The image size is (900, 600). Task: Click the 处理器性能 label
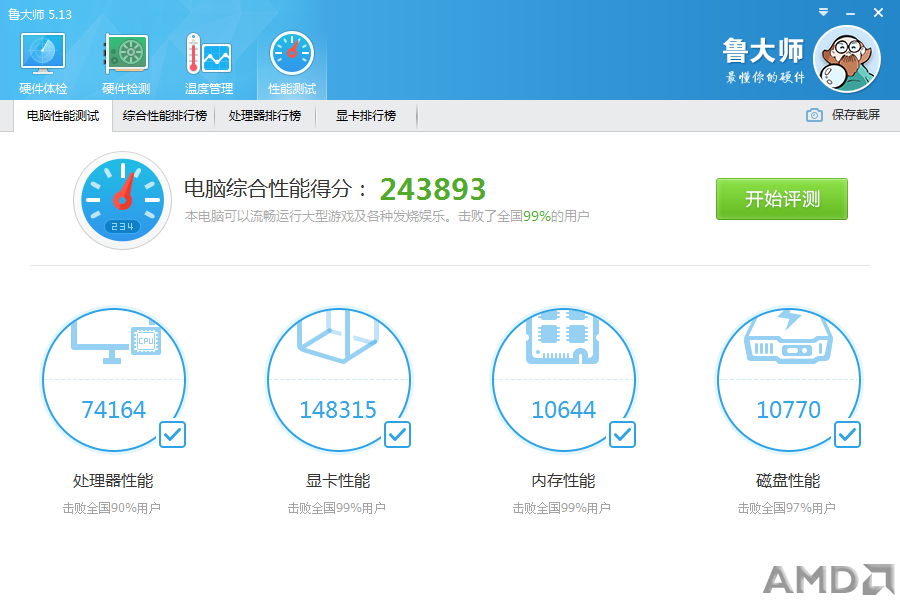113,481
